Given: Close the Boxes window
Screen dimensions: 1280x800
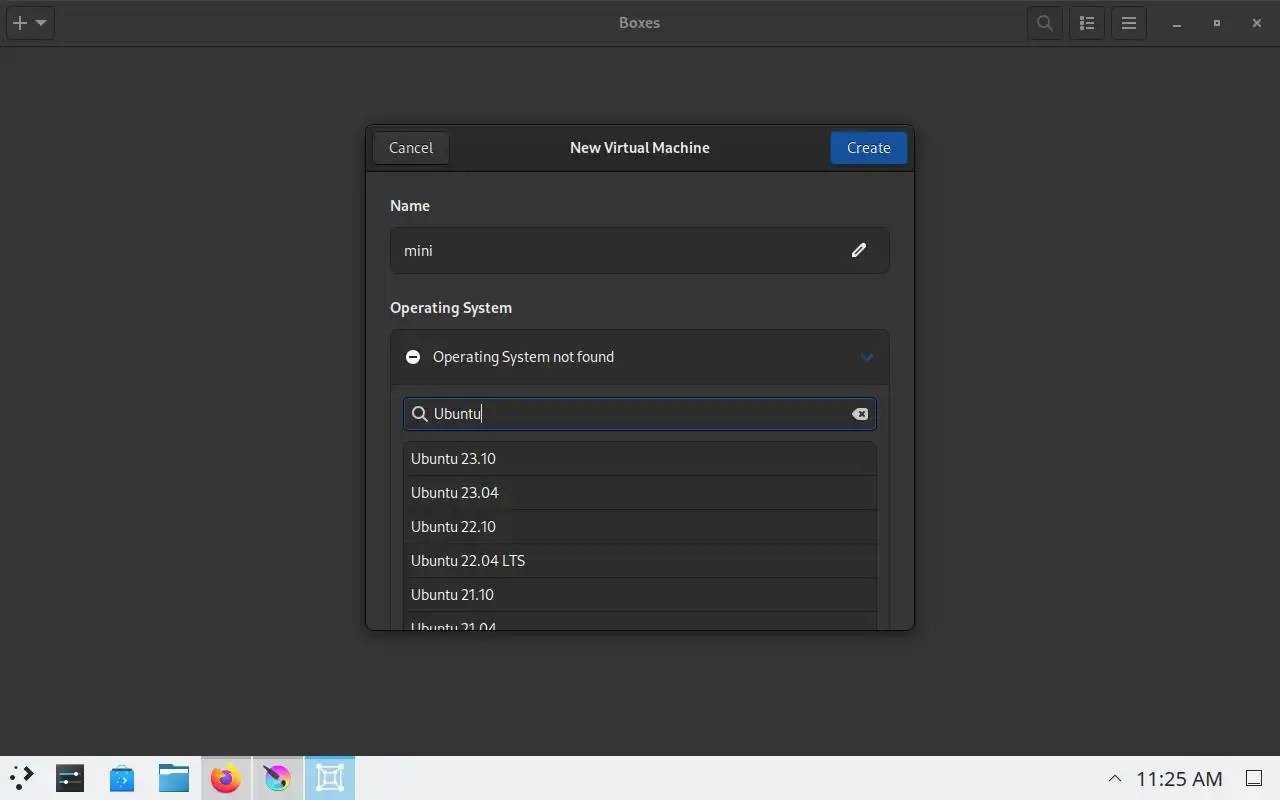Looking at the screenshot, I should click(x=1257, y=23).
